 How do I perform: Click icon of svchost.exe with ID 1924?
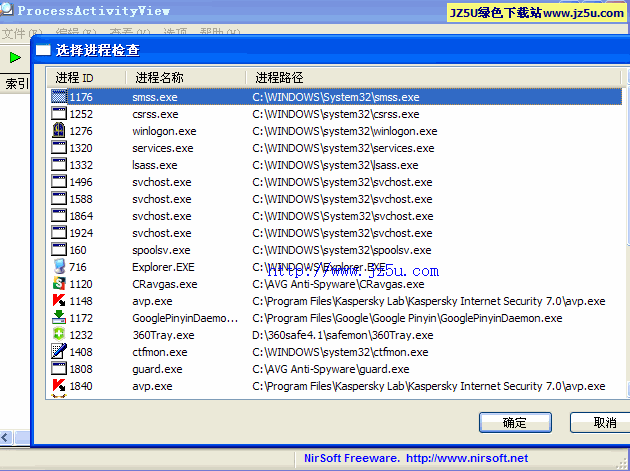[59, 233]
